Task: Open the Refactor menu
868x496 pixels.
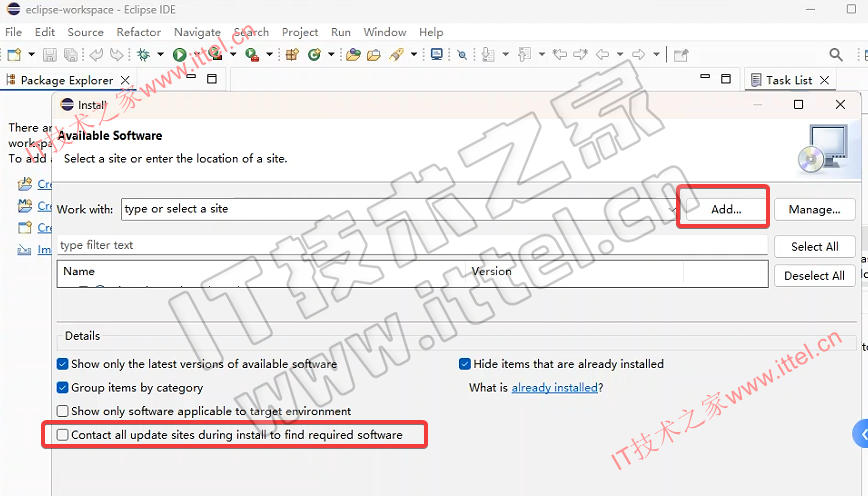Action: coord(138,32)
